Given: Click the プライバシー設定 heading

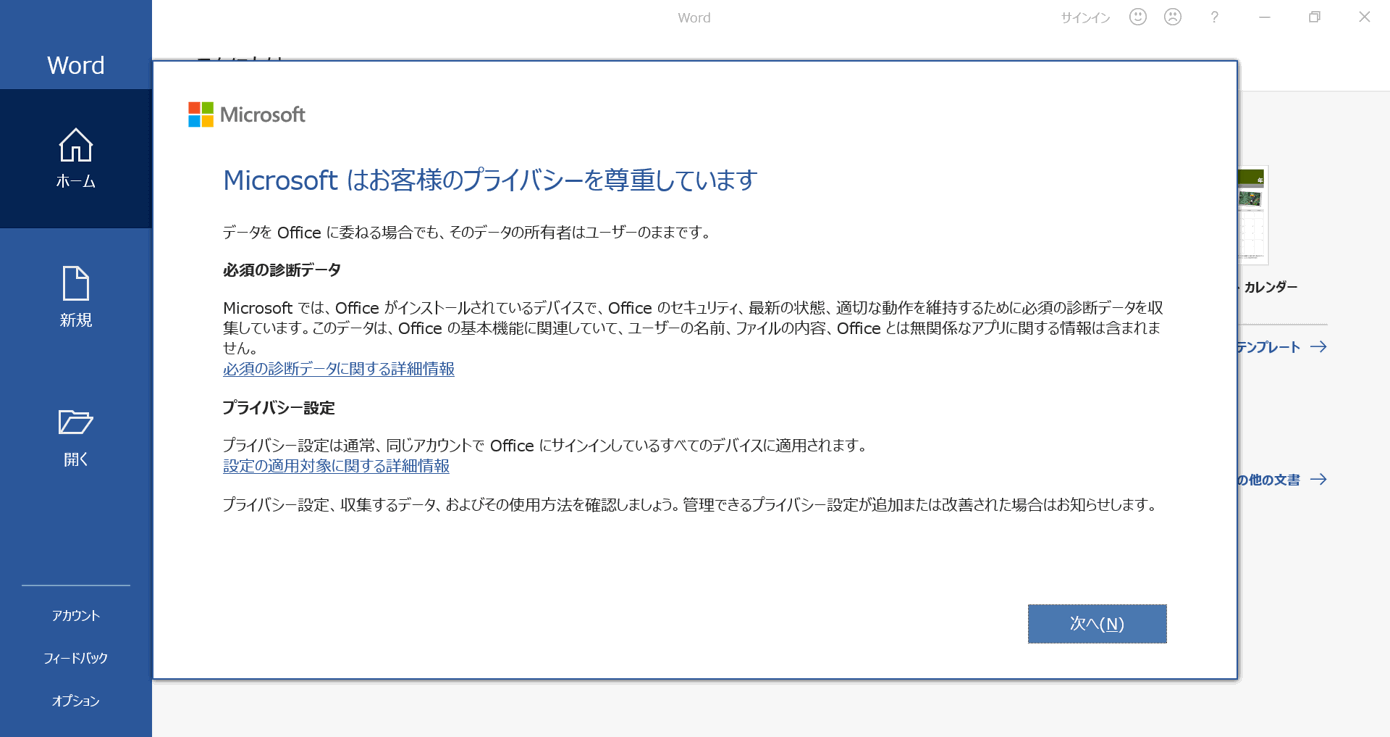Looking at the screenshot, I should pyautogui.click(x=279, y=408).
